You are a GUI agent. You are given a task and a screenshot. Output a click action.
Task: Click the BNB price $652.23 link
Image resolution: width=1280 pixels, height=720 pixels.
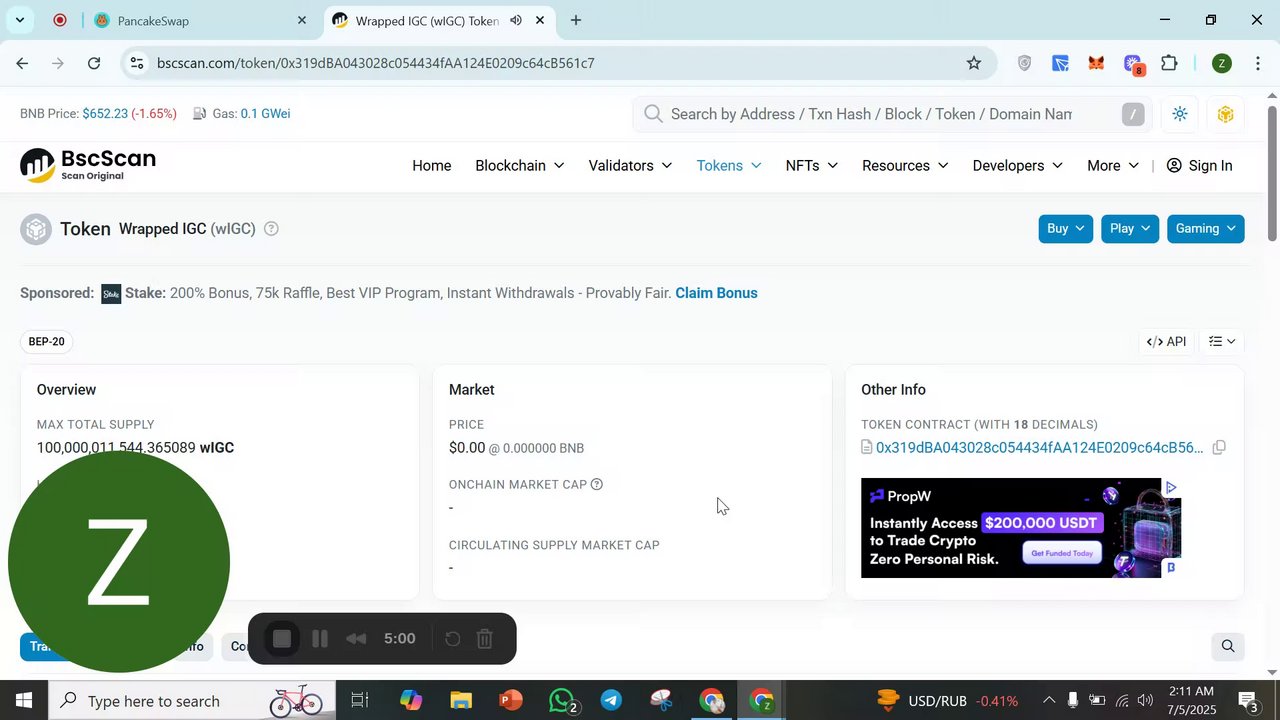pyautogui.click(x=105, y=114)
